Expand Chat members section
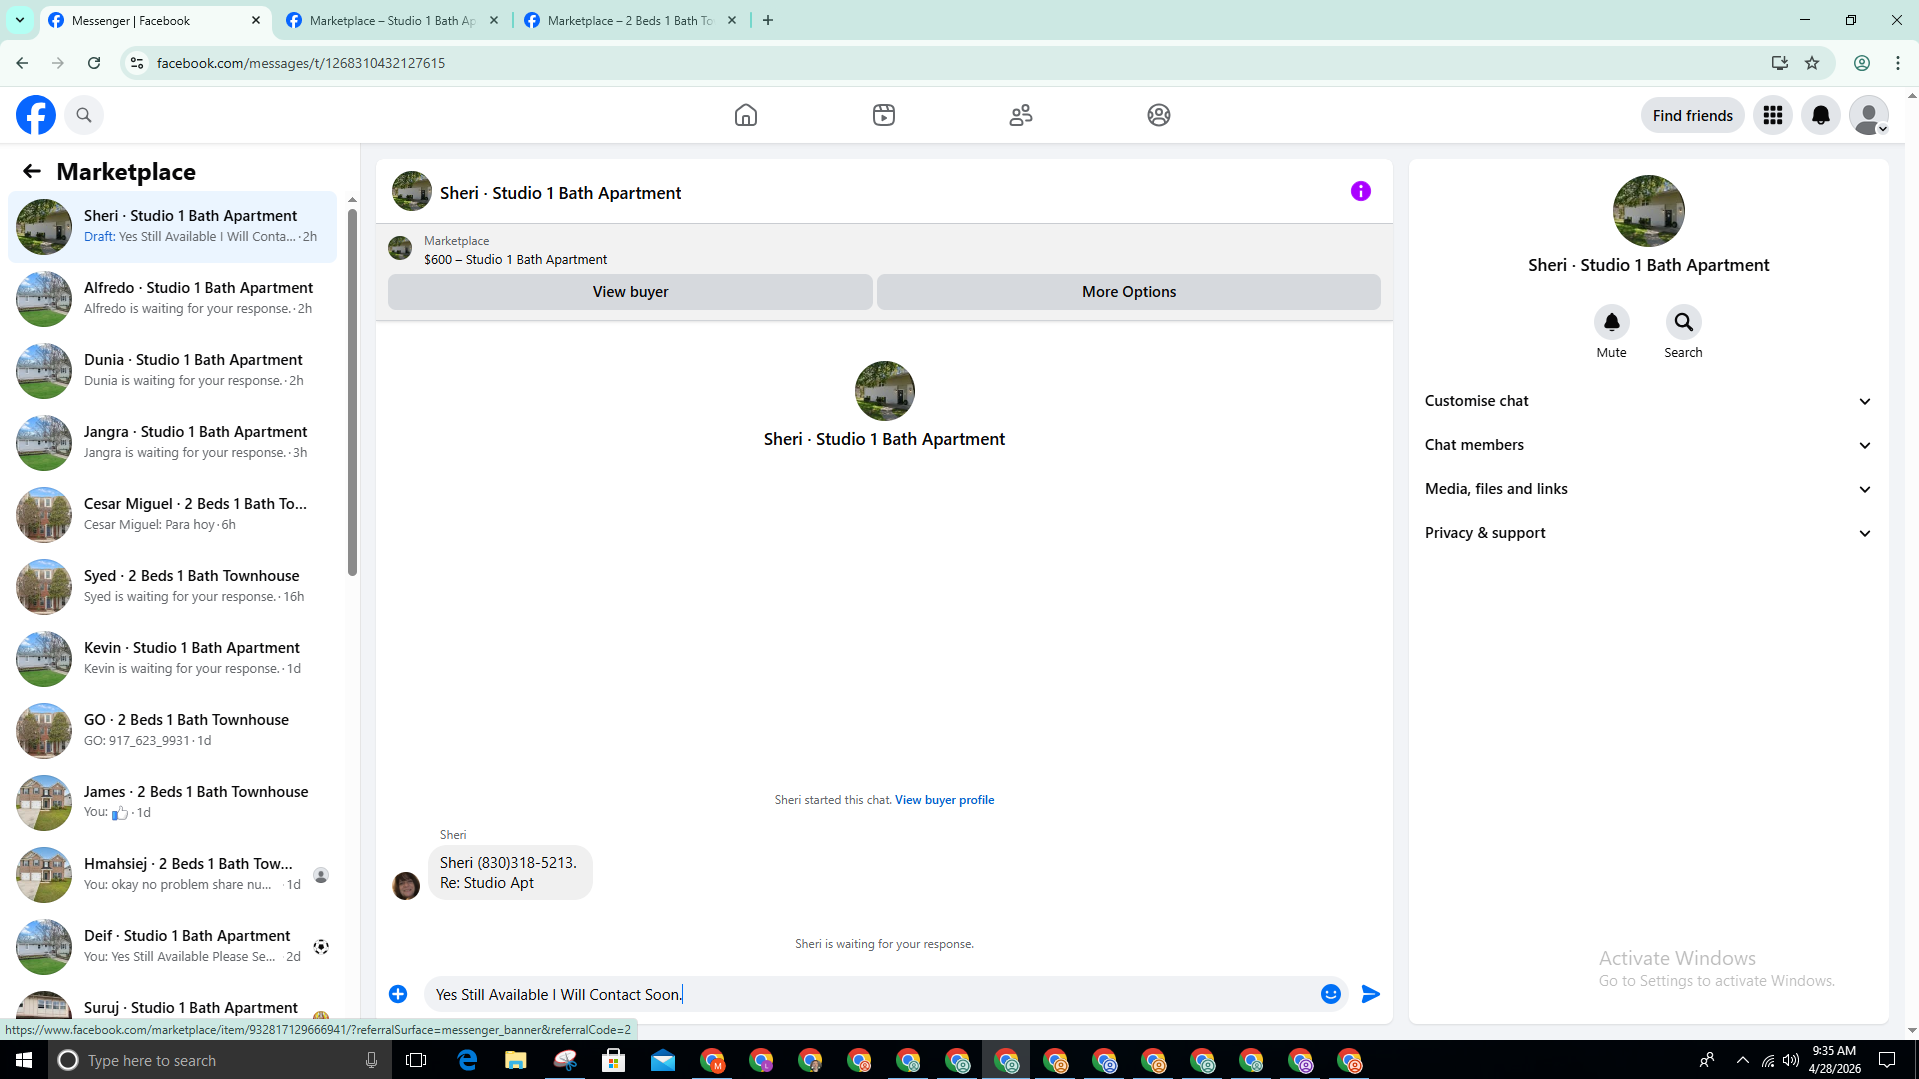The height and width of the screenshot is (1079, 1919). tap(1648, 445)
